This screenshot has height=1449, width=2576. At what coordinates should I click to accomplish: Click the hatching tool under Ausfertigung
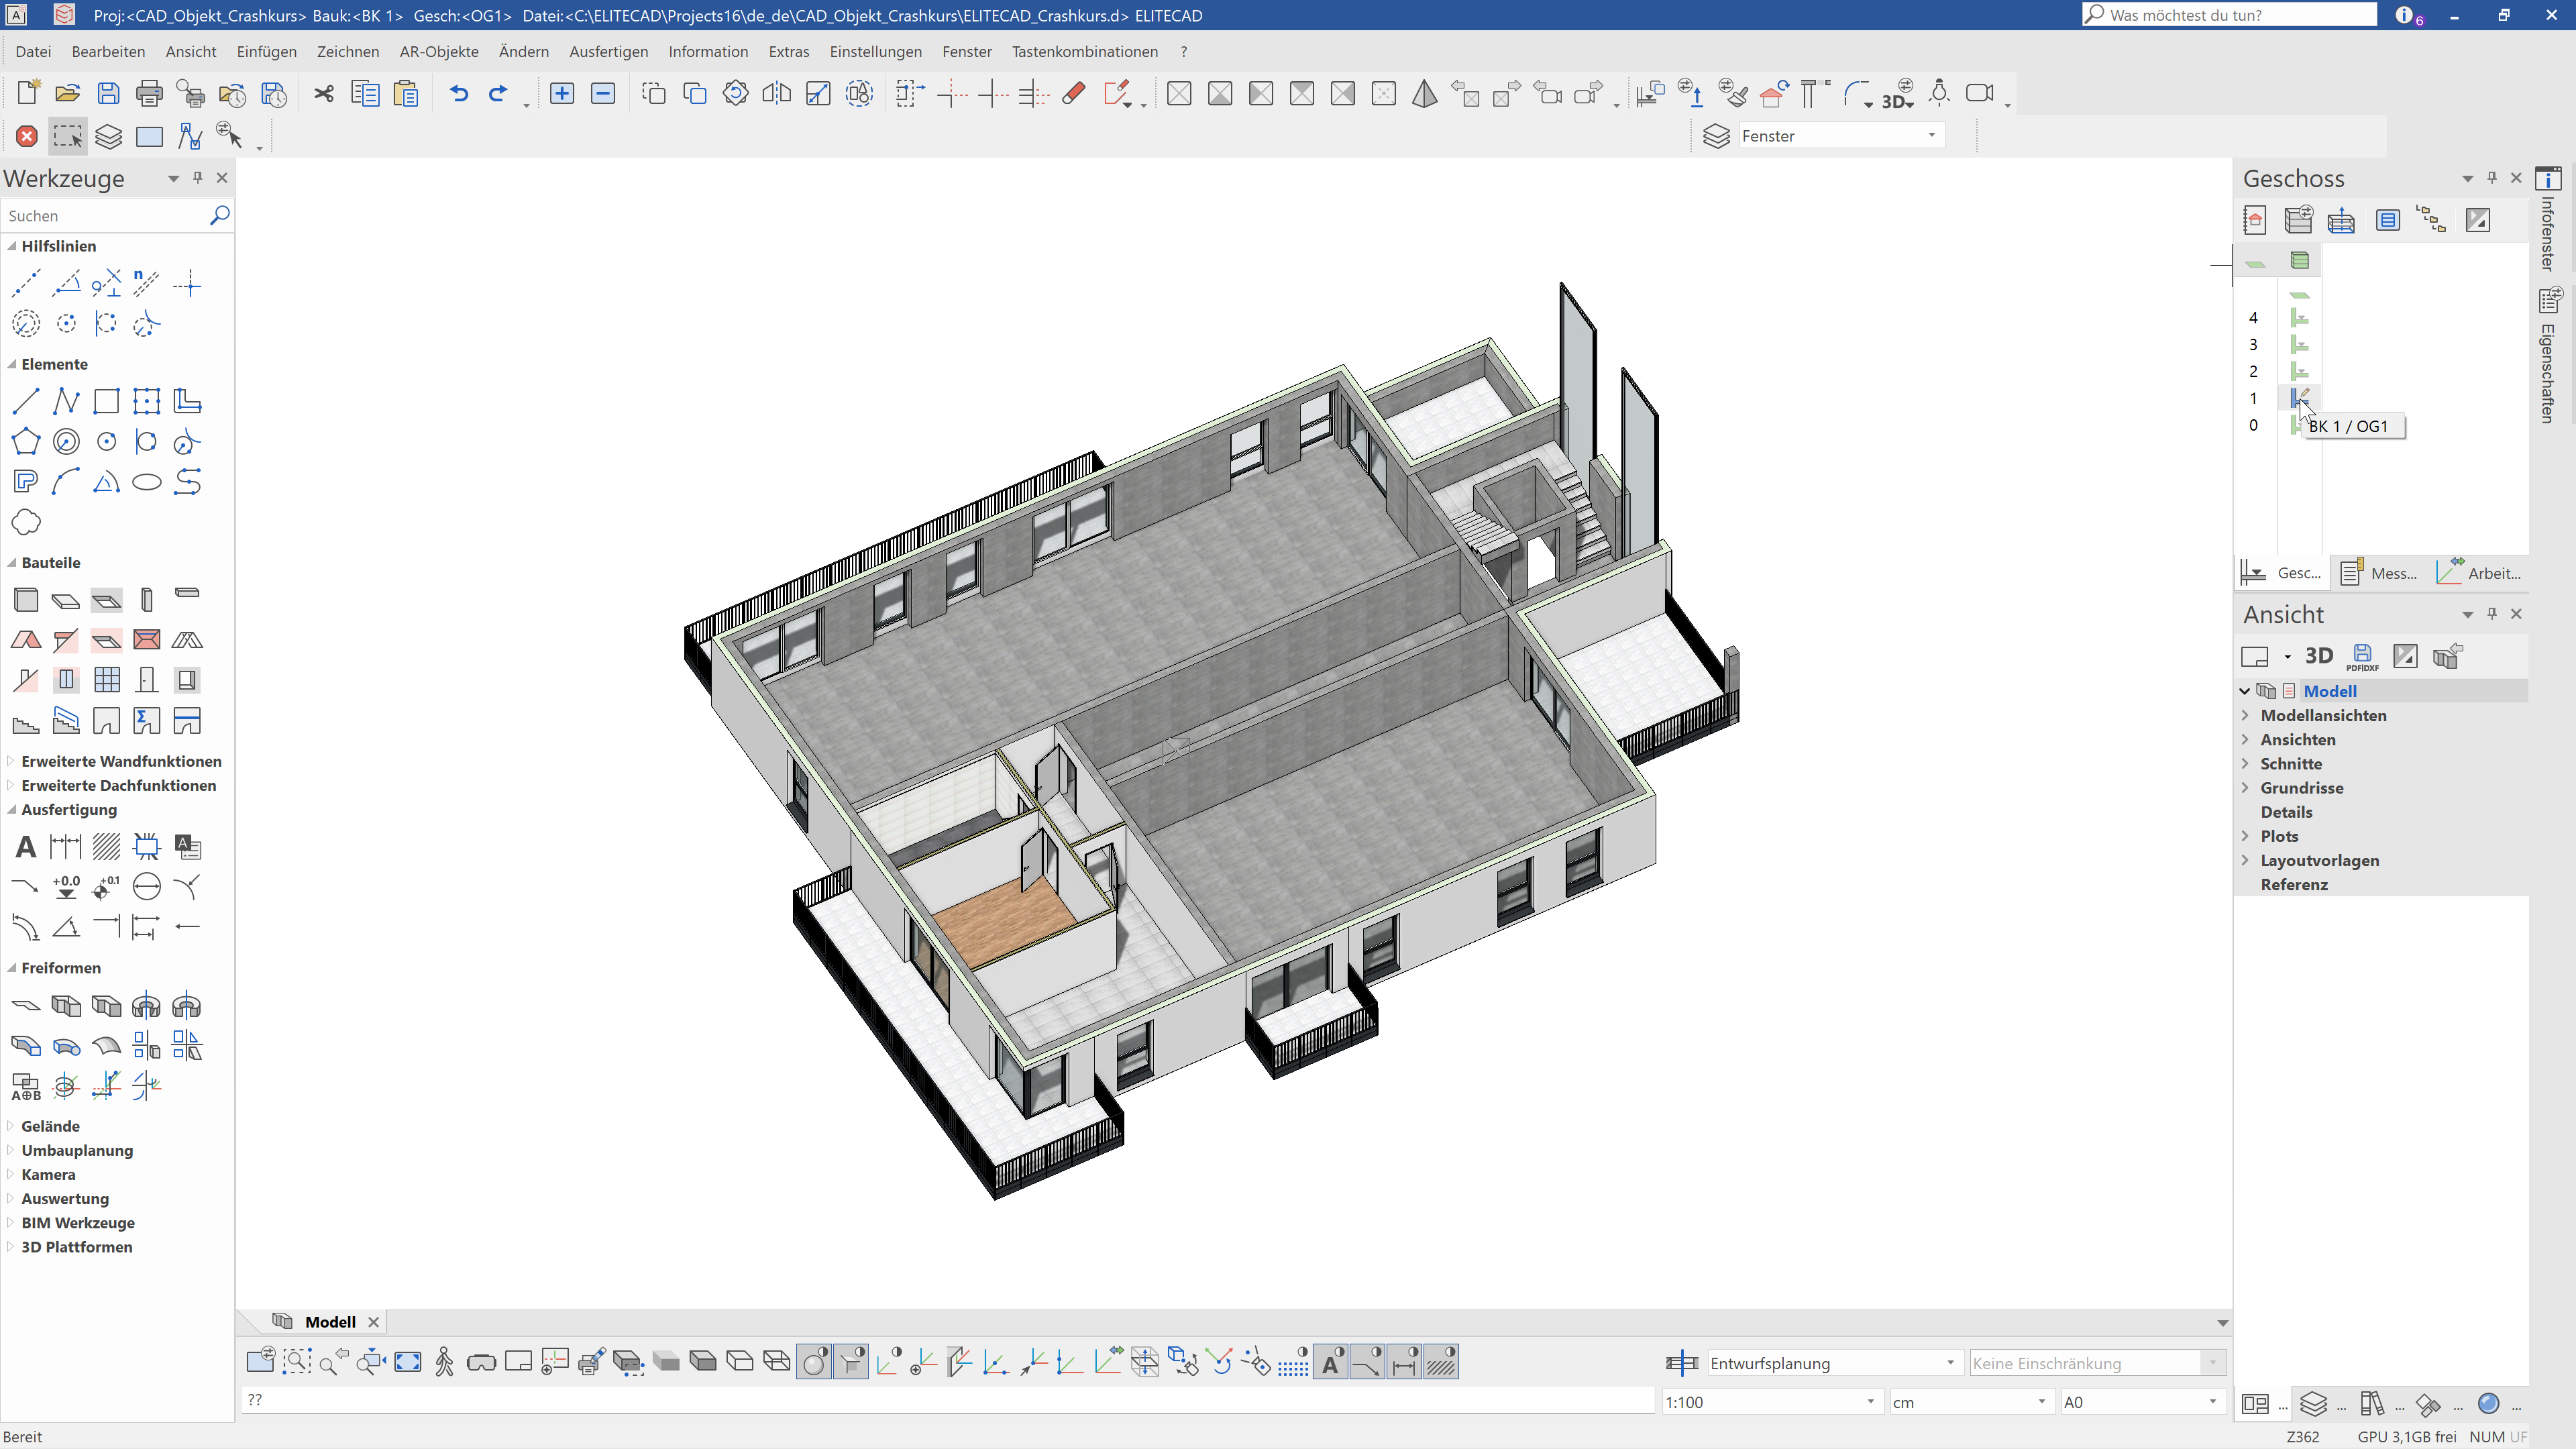[106, 848]
